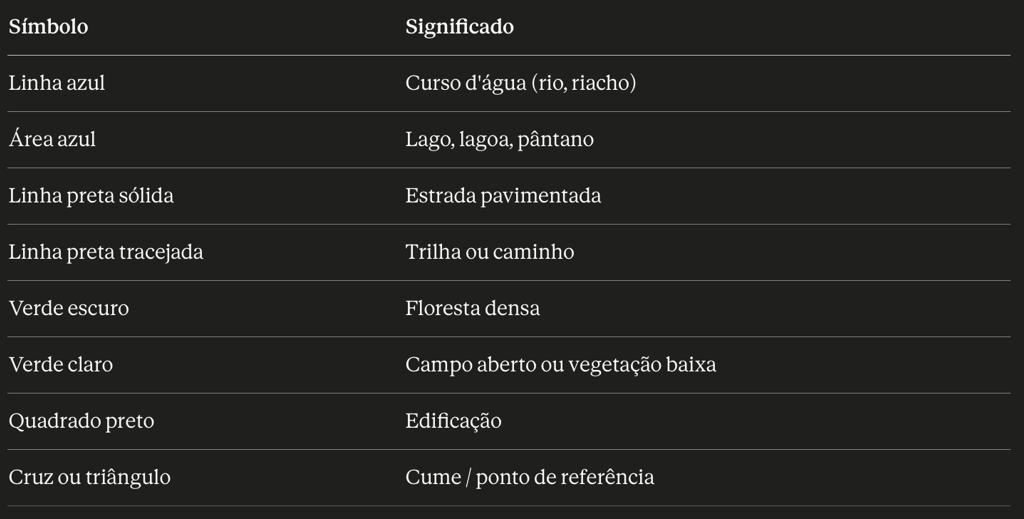Click the 'Símbolo' column header
1024x519 pixels.
coord(48,27)
